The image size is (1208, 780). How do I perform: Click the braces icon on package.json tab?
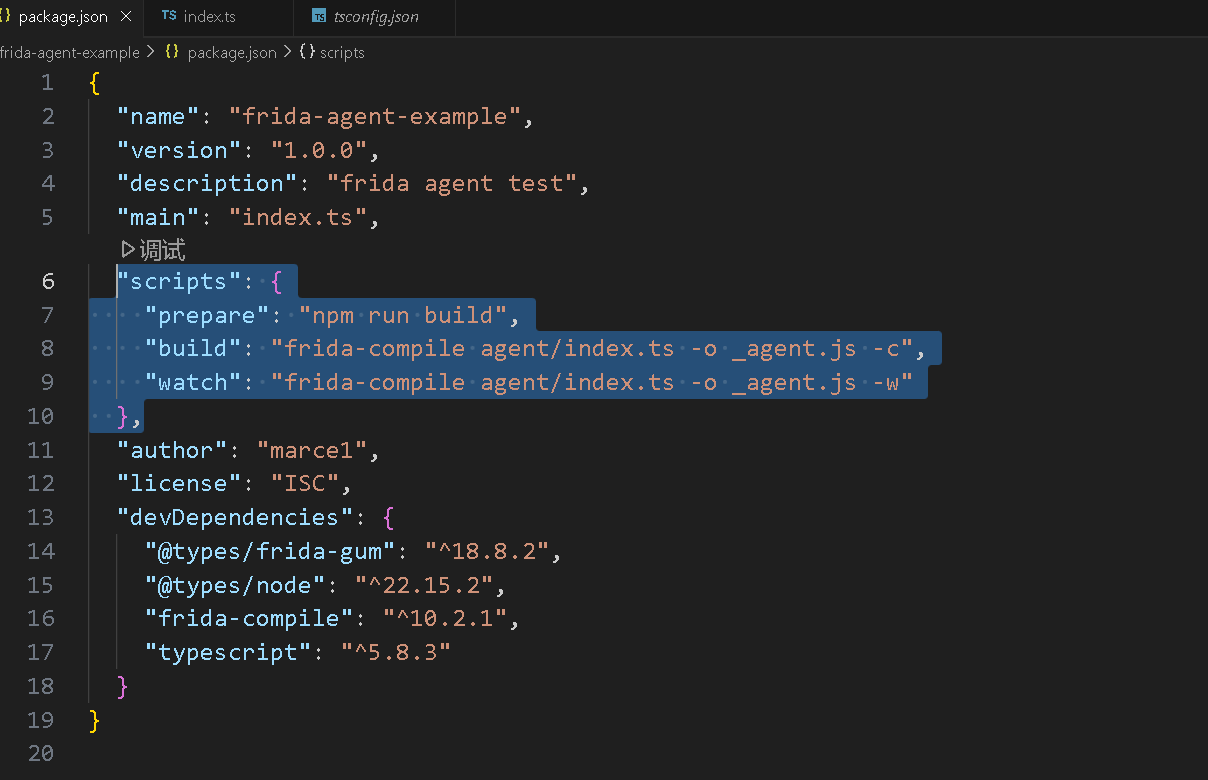[x=5, y=17]
